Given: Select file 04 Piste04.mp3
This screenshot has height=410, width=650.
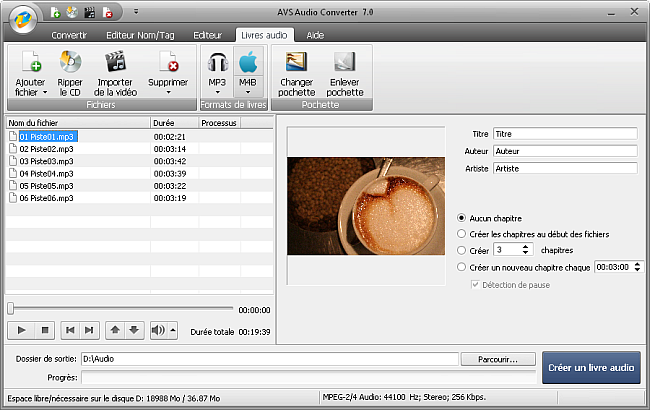Looking at the screenshot, I should click(x=46, y=174).
